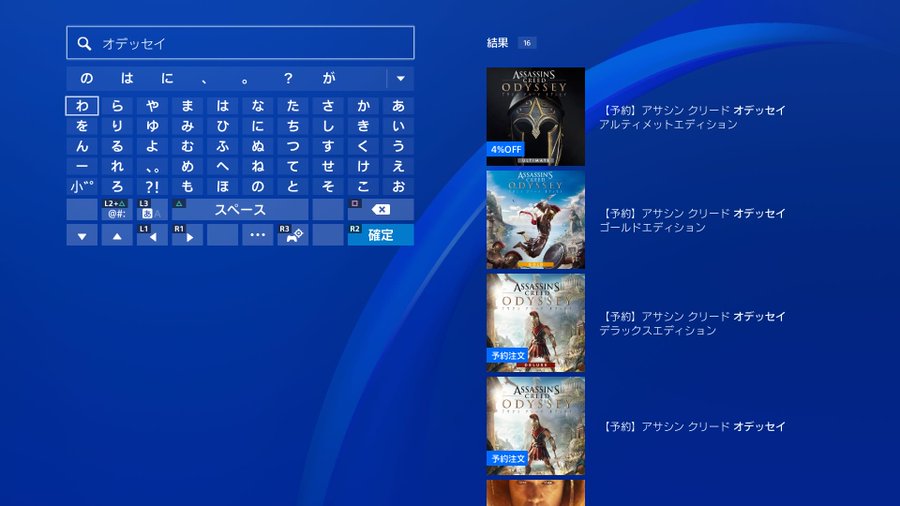Open the Deluxe Edition cover thumbnail
Screen dimensions: 900x506
tap(536, 323)
